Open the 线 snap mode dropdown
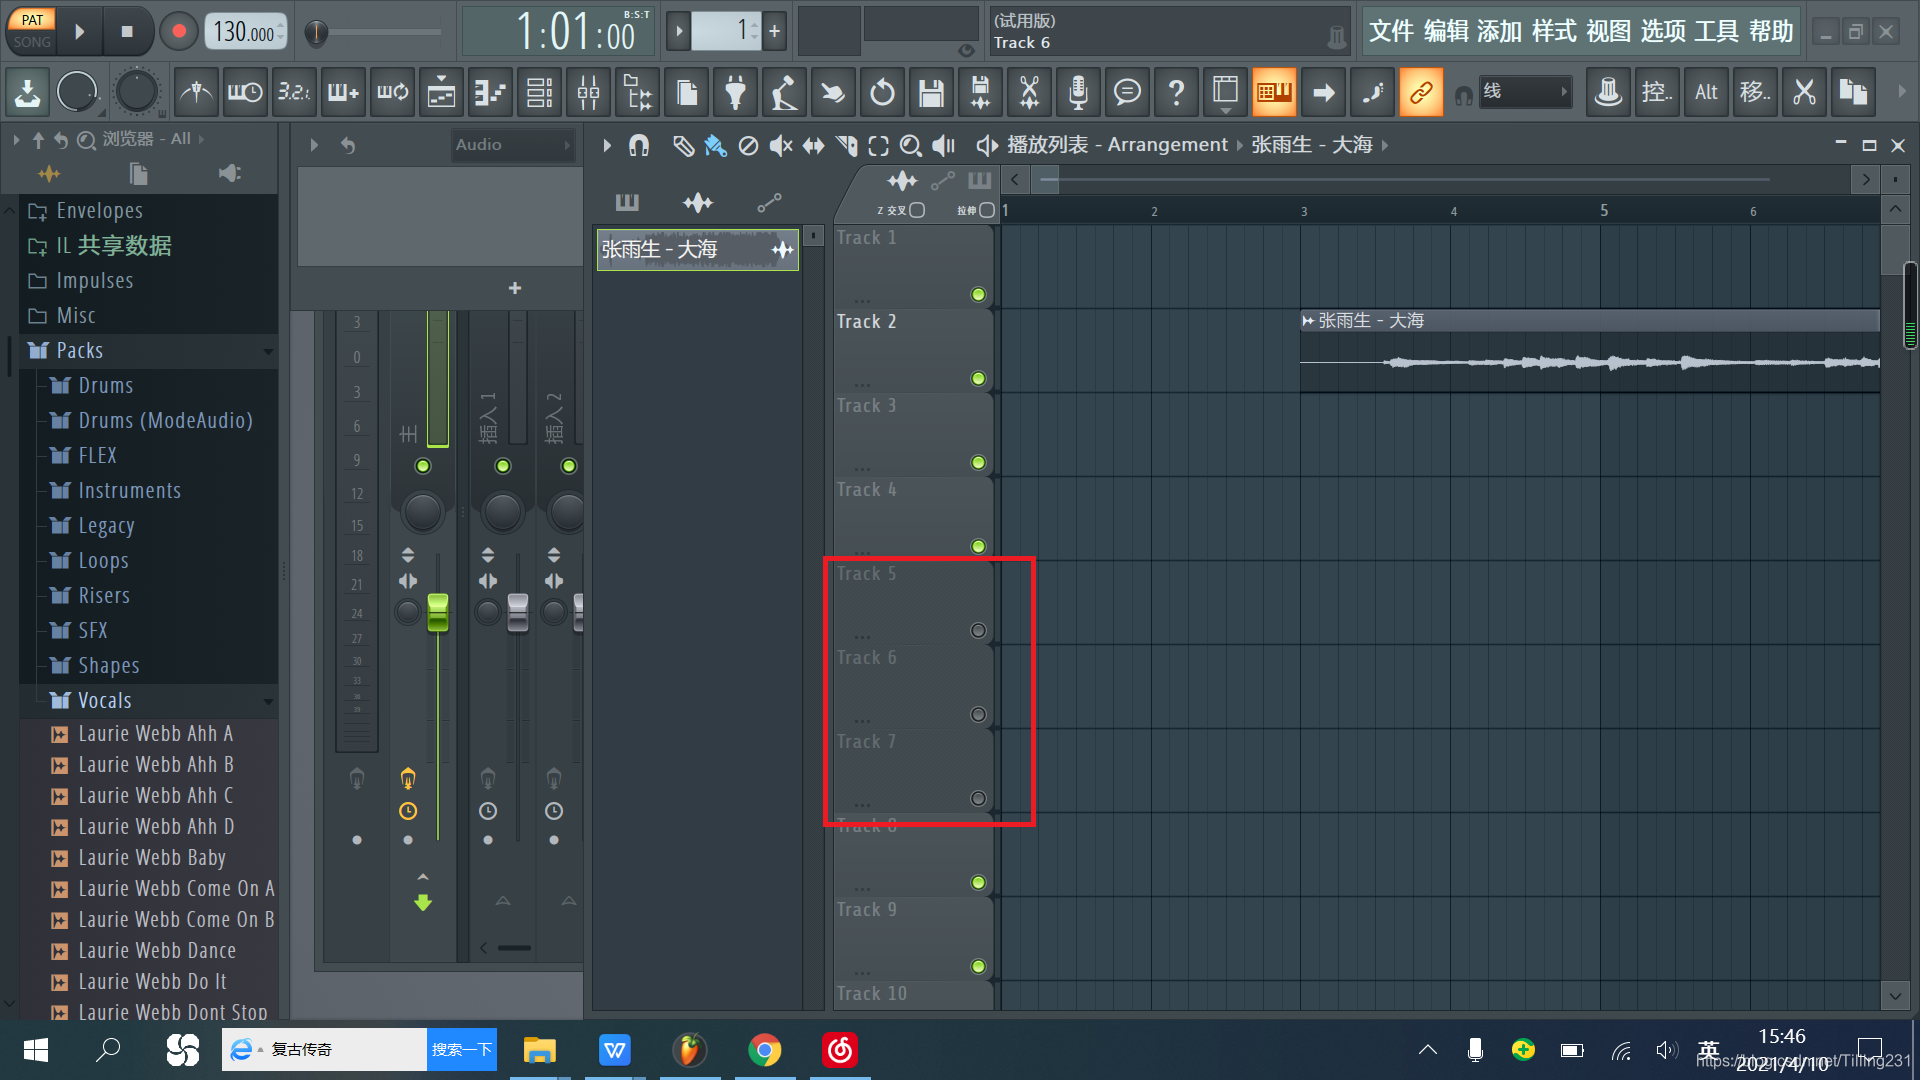 pos(1525,92)
